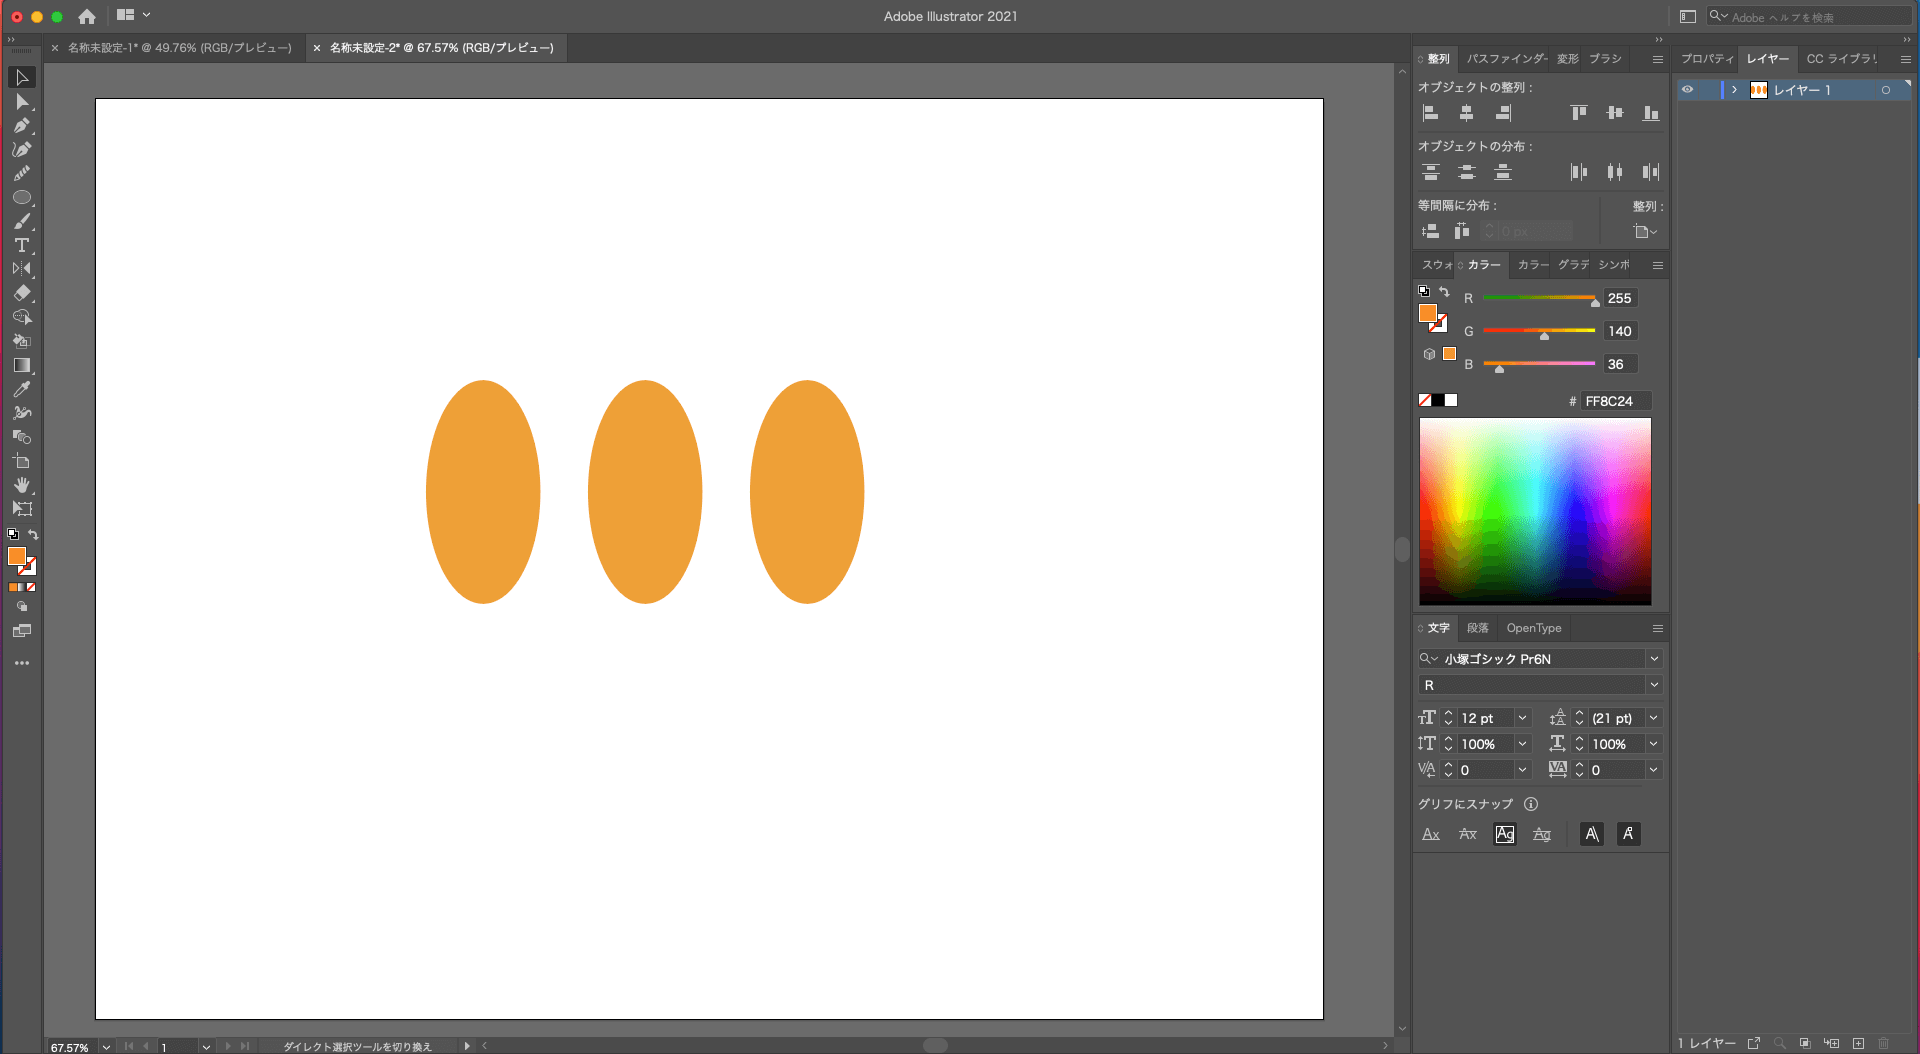Viewport: 1920px width, 1054px height.
Task: Select the Direct Selection tool
Action: (x=21, y=102)
